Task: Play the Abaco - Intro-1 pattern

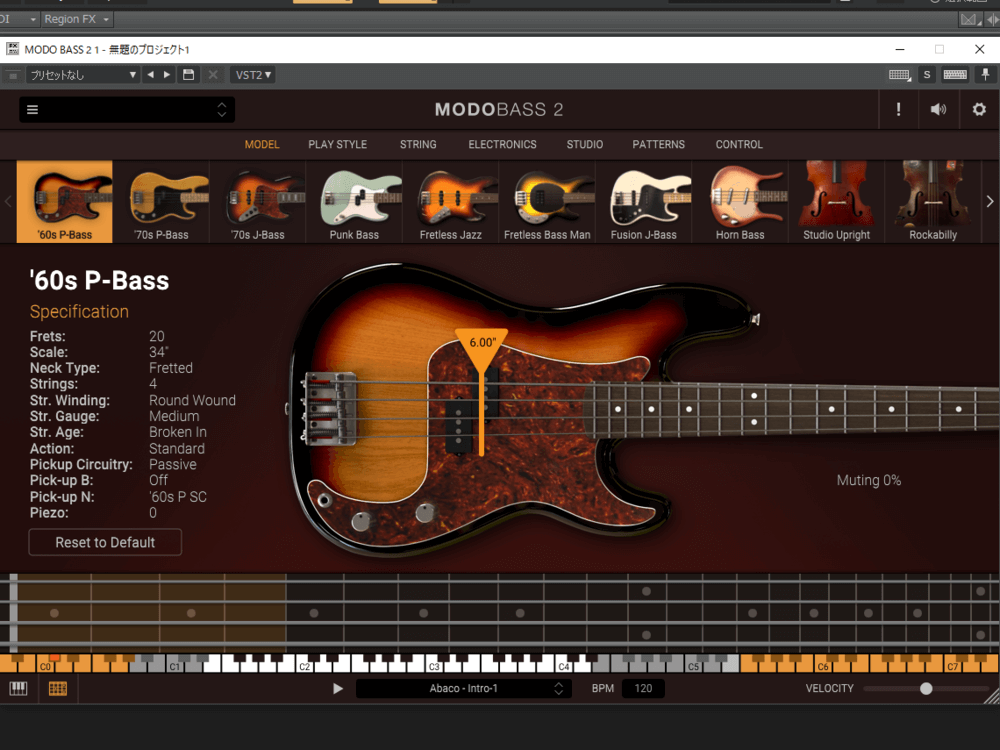Action: tap(338, 689)
